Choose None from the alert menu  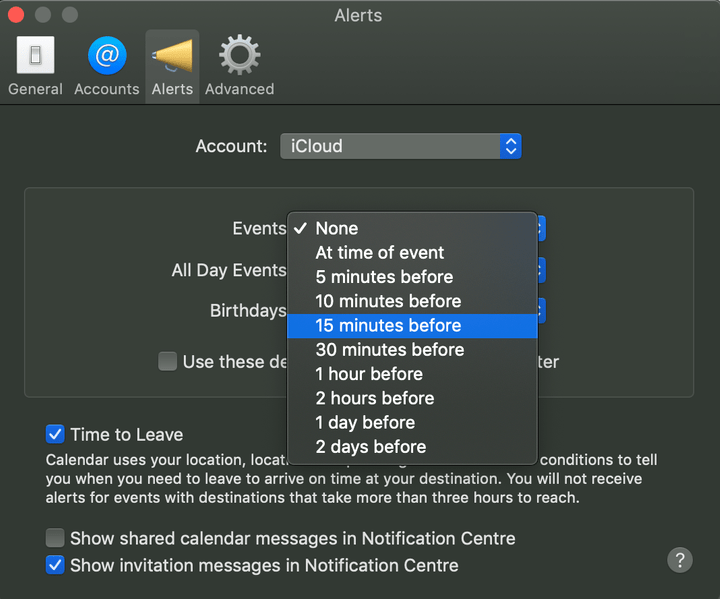(412, 228)
